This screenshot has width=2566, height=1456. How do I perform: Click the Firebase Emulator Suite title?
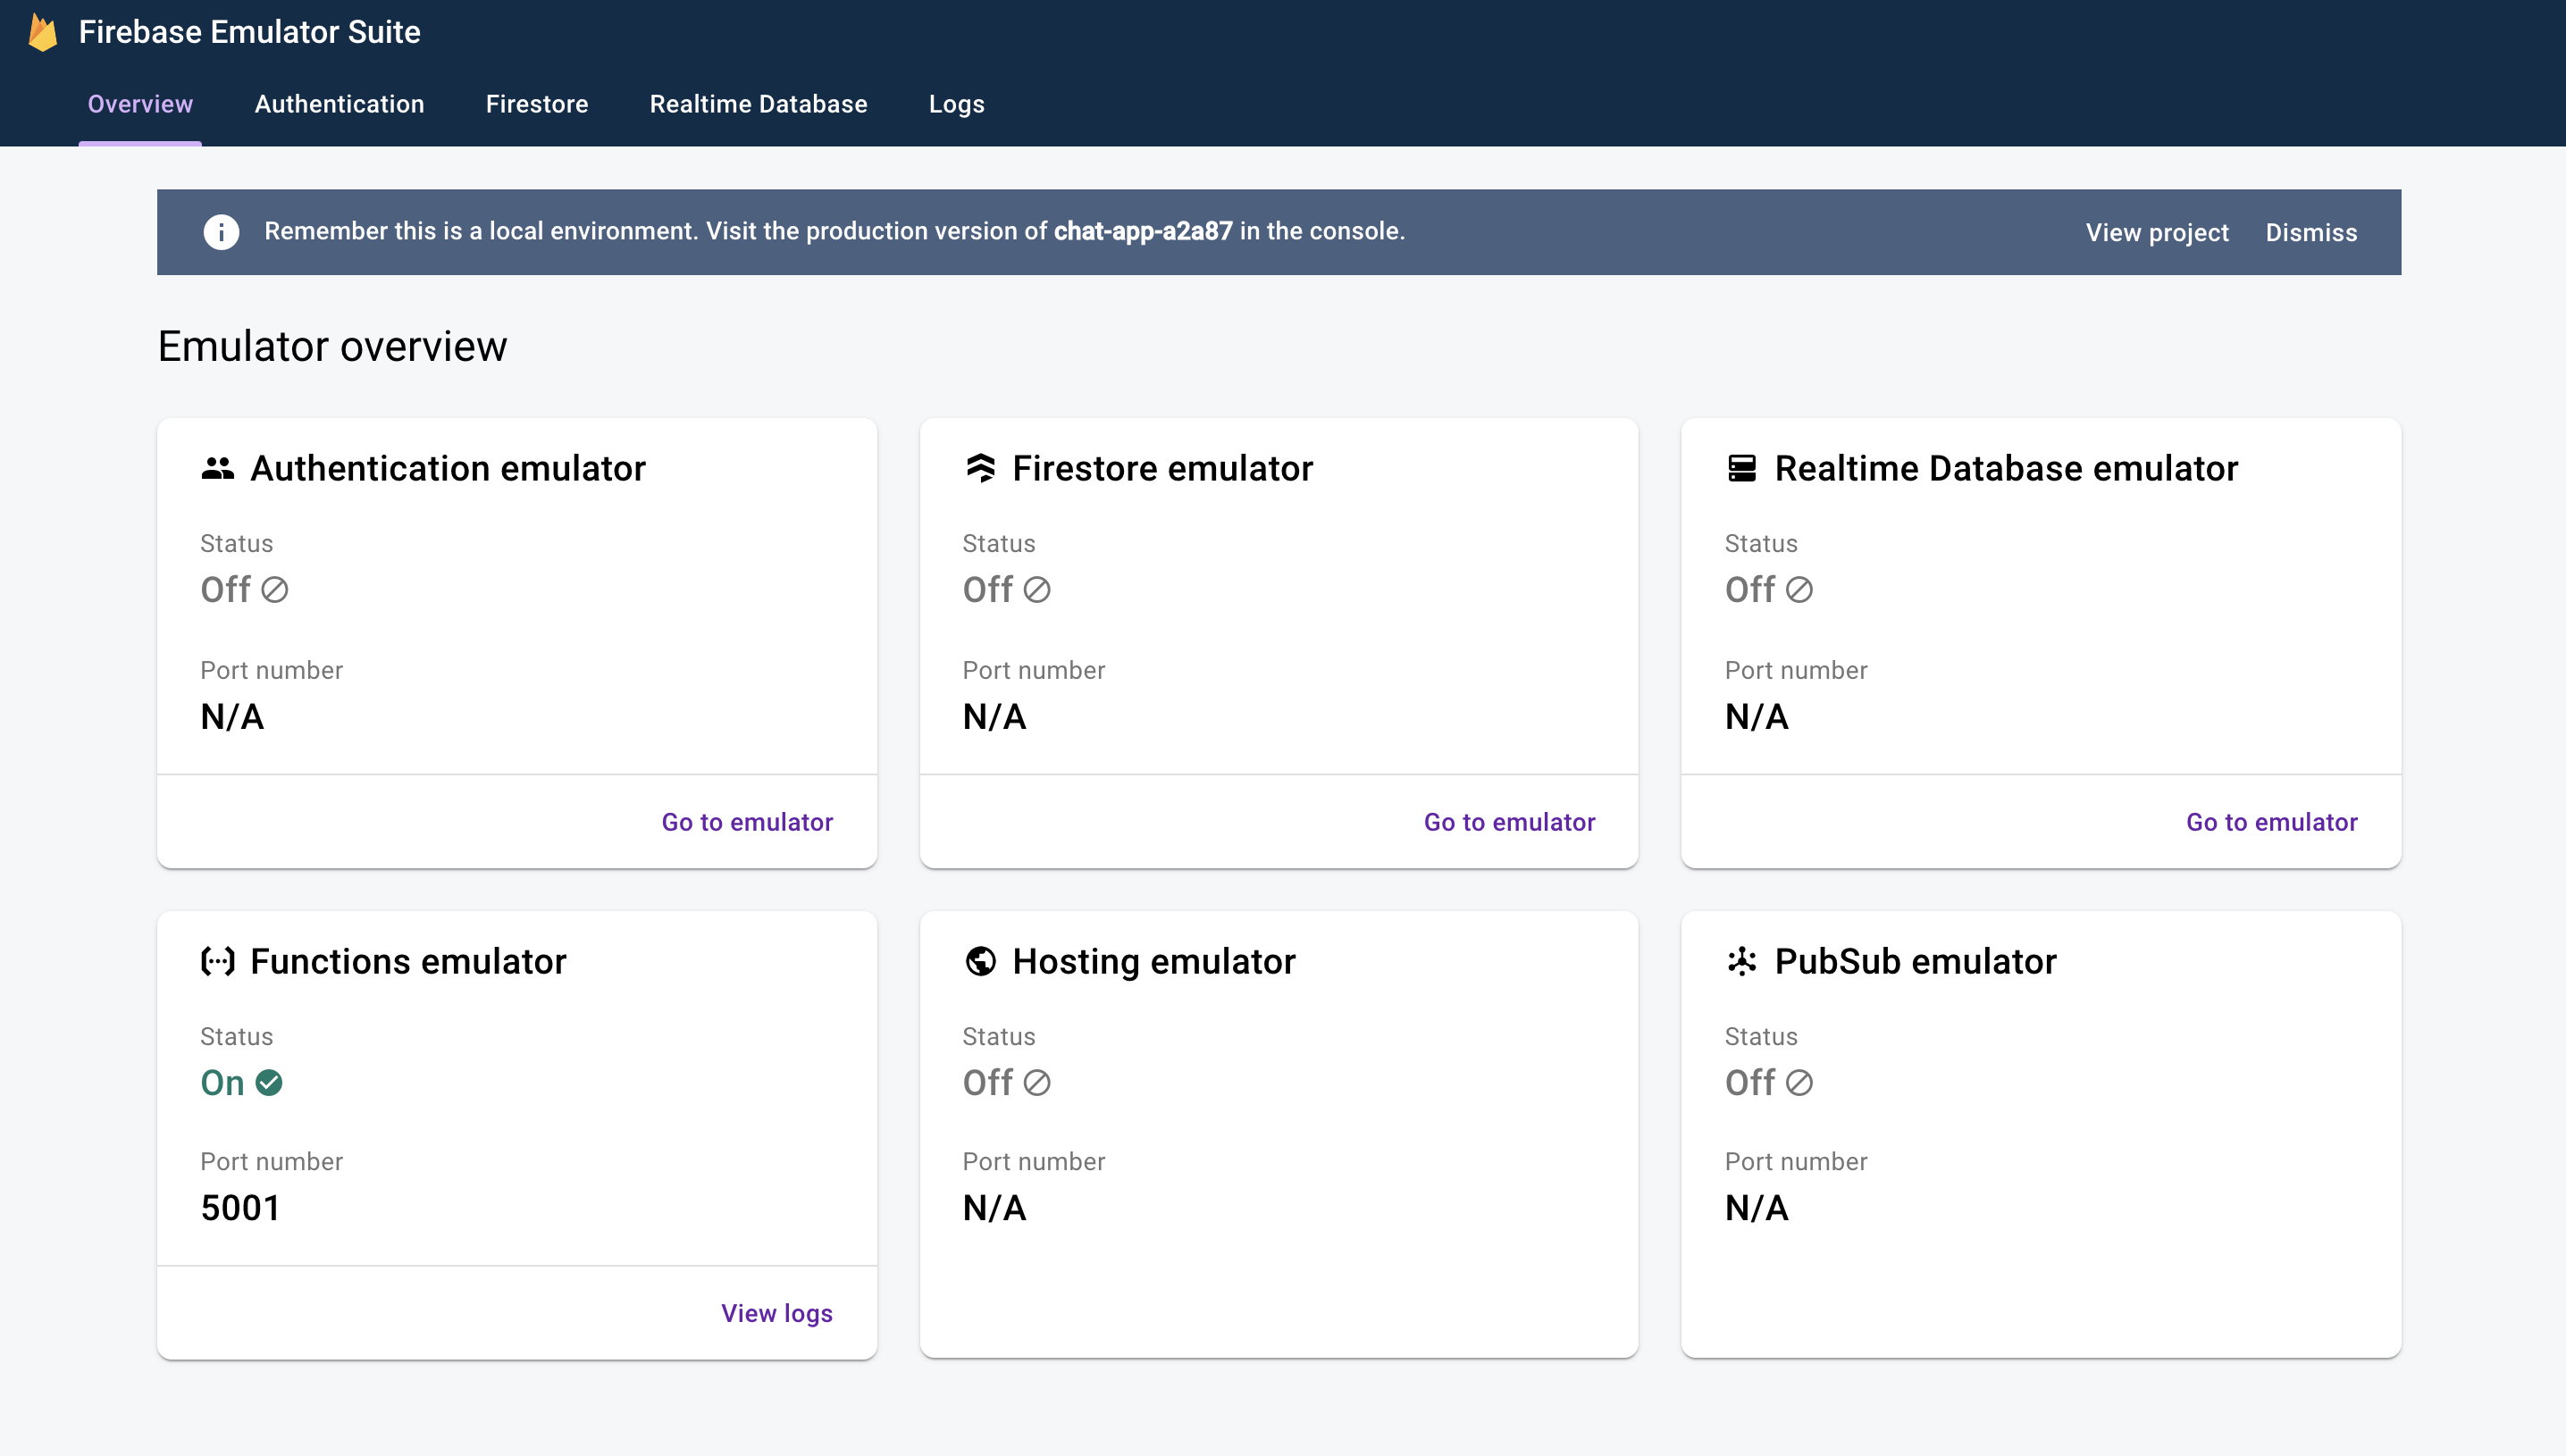point(249,32)
